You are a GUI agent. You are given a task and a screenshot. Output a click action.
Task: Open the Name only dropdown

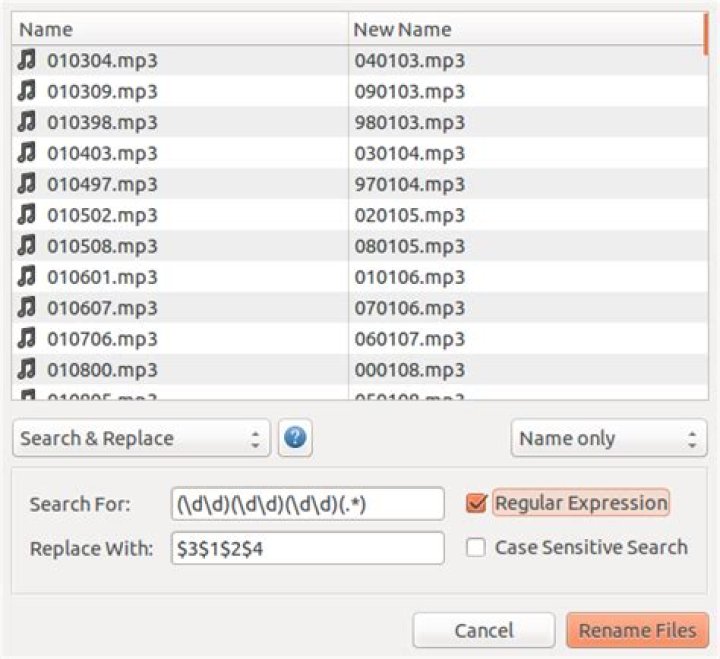tap(609, 438)
